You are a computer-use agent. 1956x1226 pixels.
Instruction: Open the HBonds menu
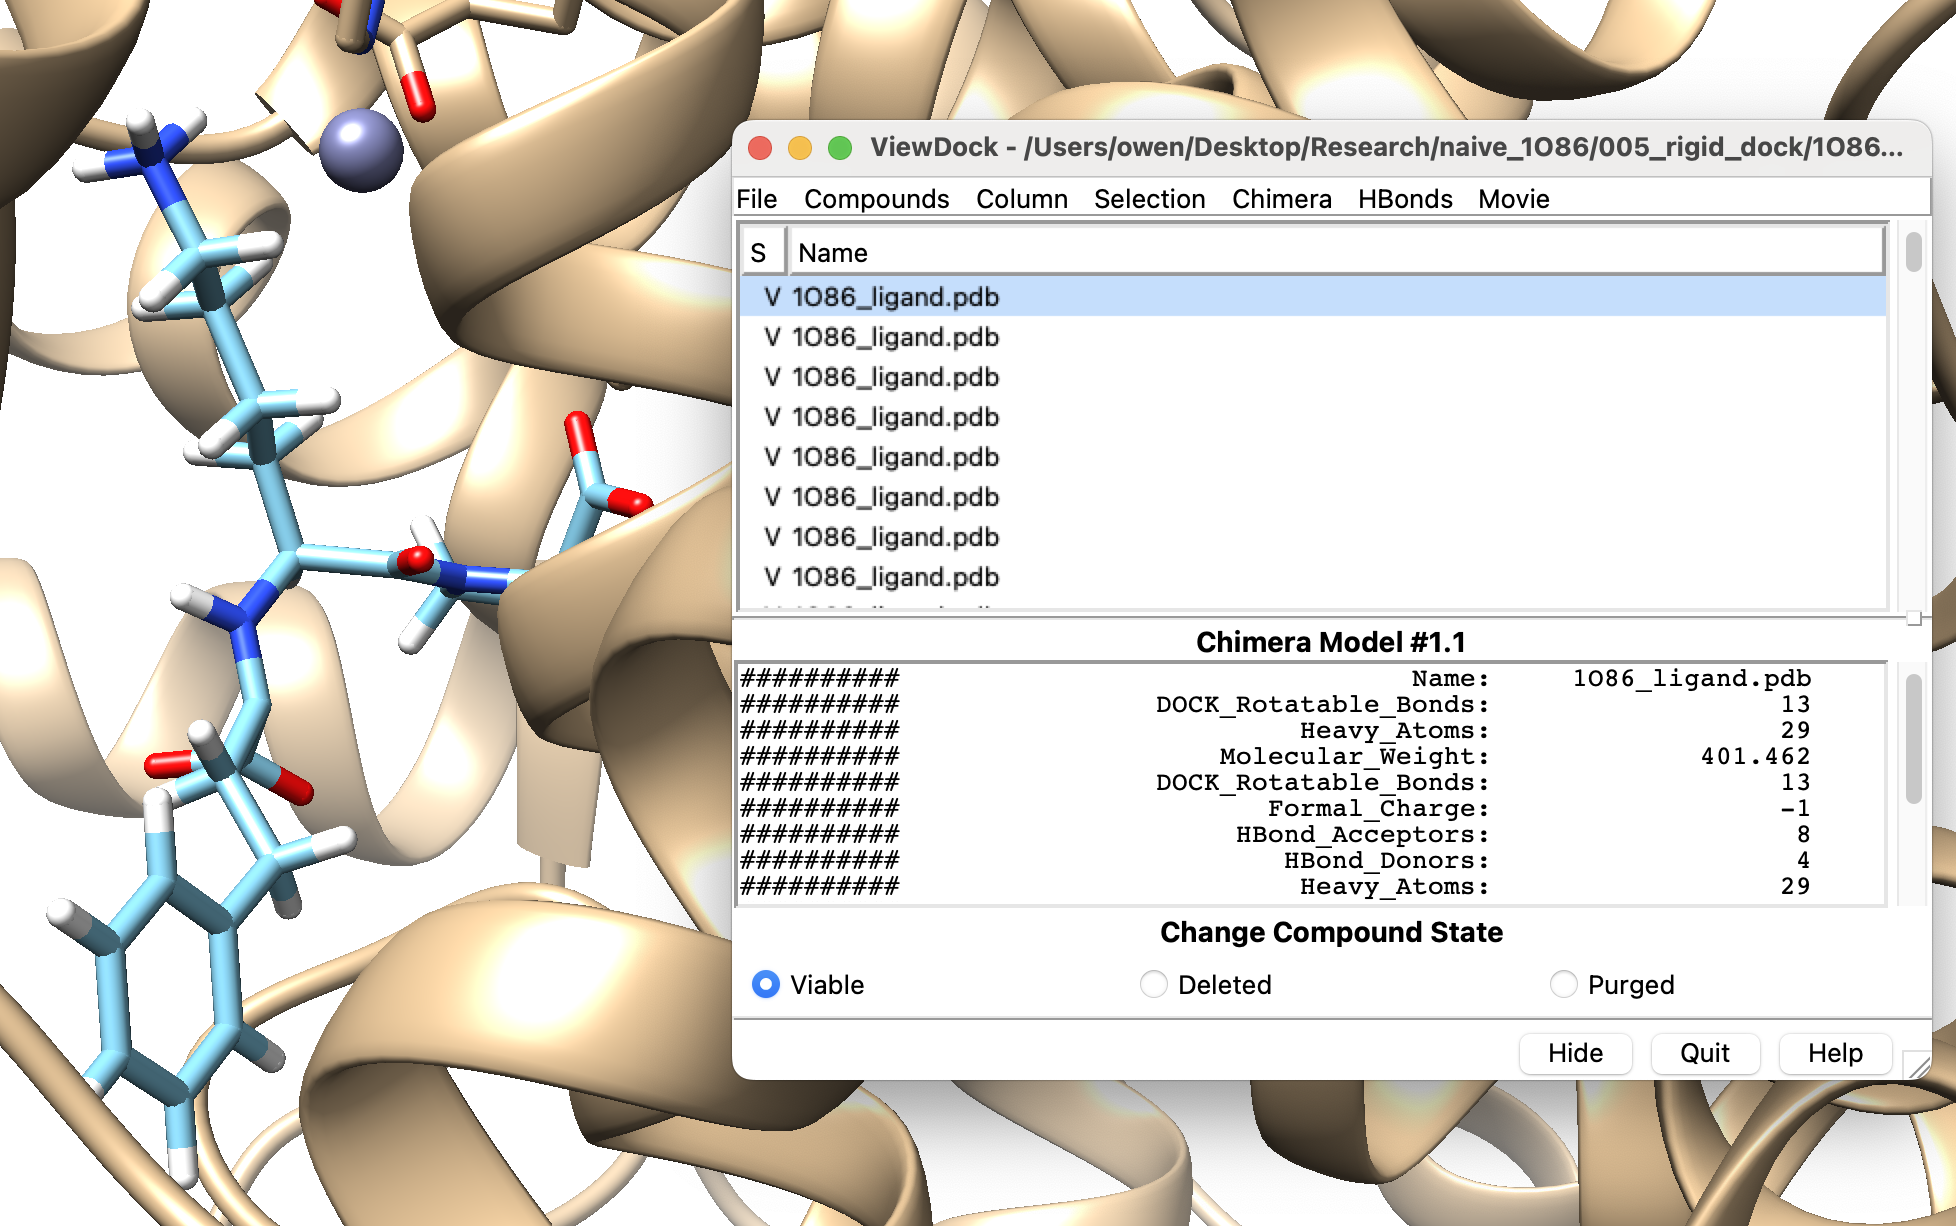[x=1404, y=199]
